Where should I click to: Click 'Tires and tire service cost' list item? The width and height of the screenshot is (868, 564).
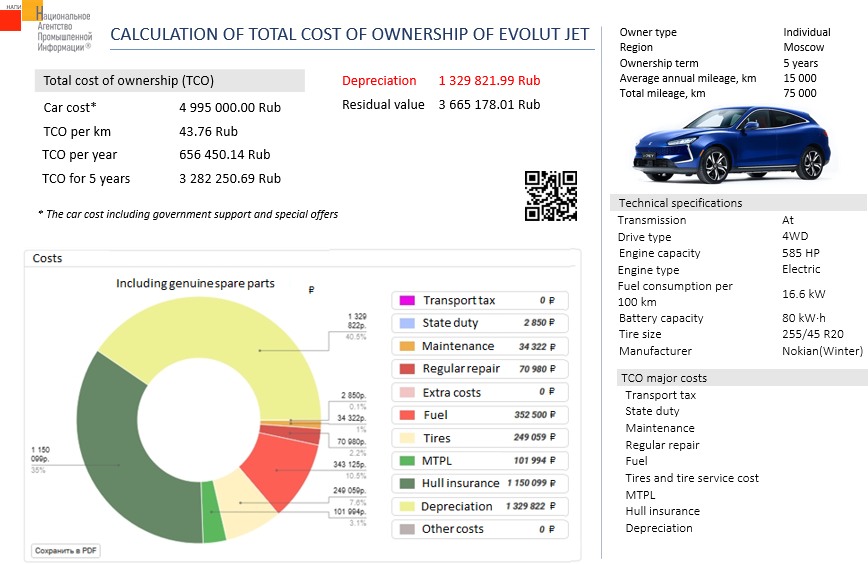click(692, 478)
